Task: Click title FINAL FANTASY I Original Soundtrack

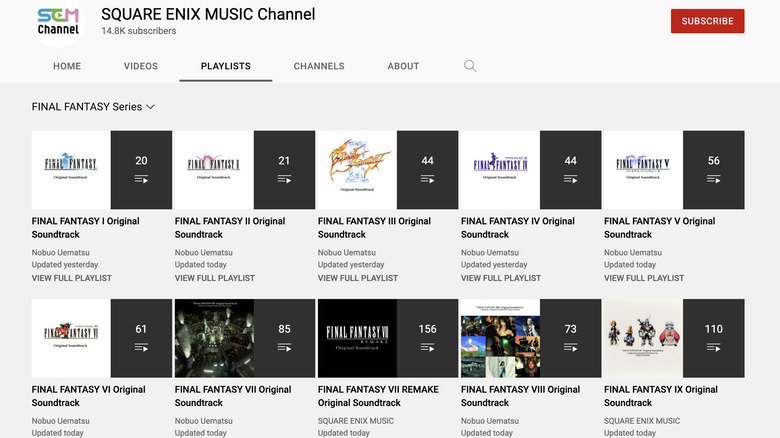Action: point(86,227)
